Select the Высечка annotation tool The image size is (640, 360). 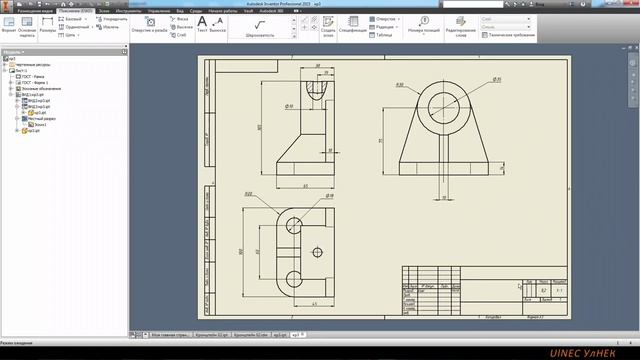tap(181, 27)
